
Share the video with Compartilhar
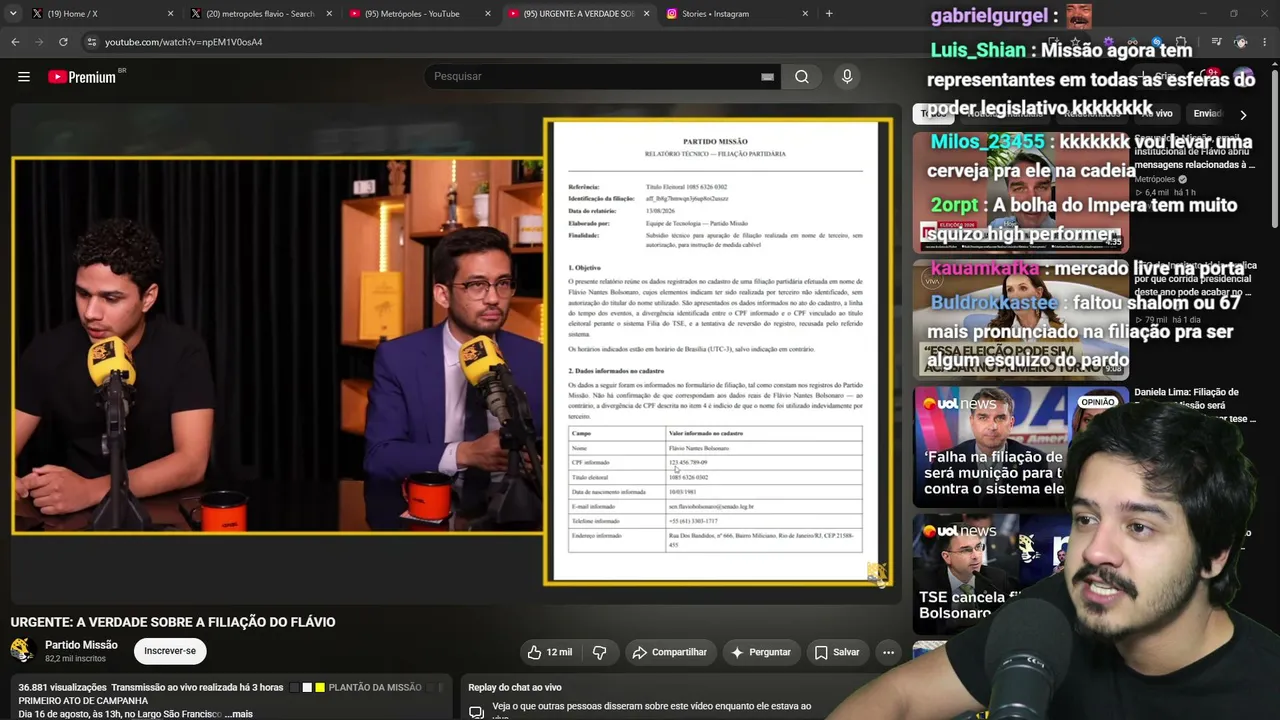pyautogui.click(x=670, y=652)
